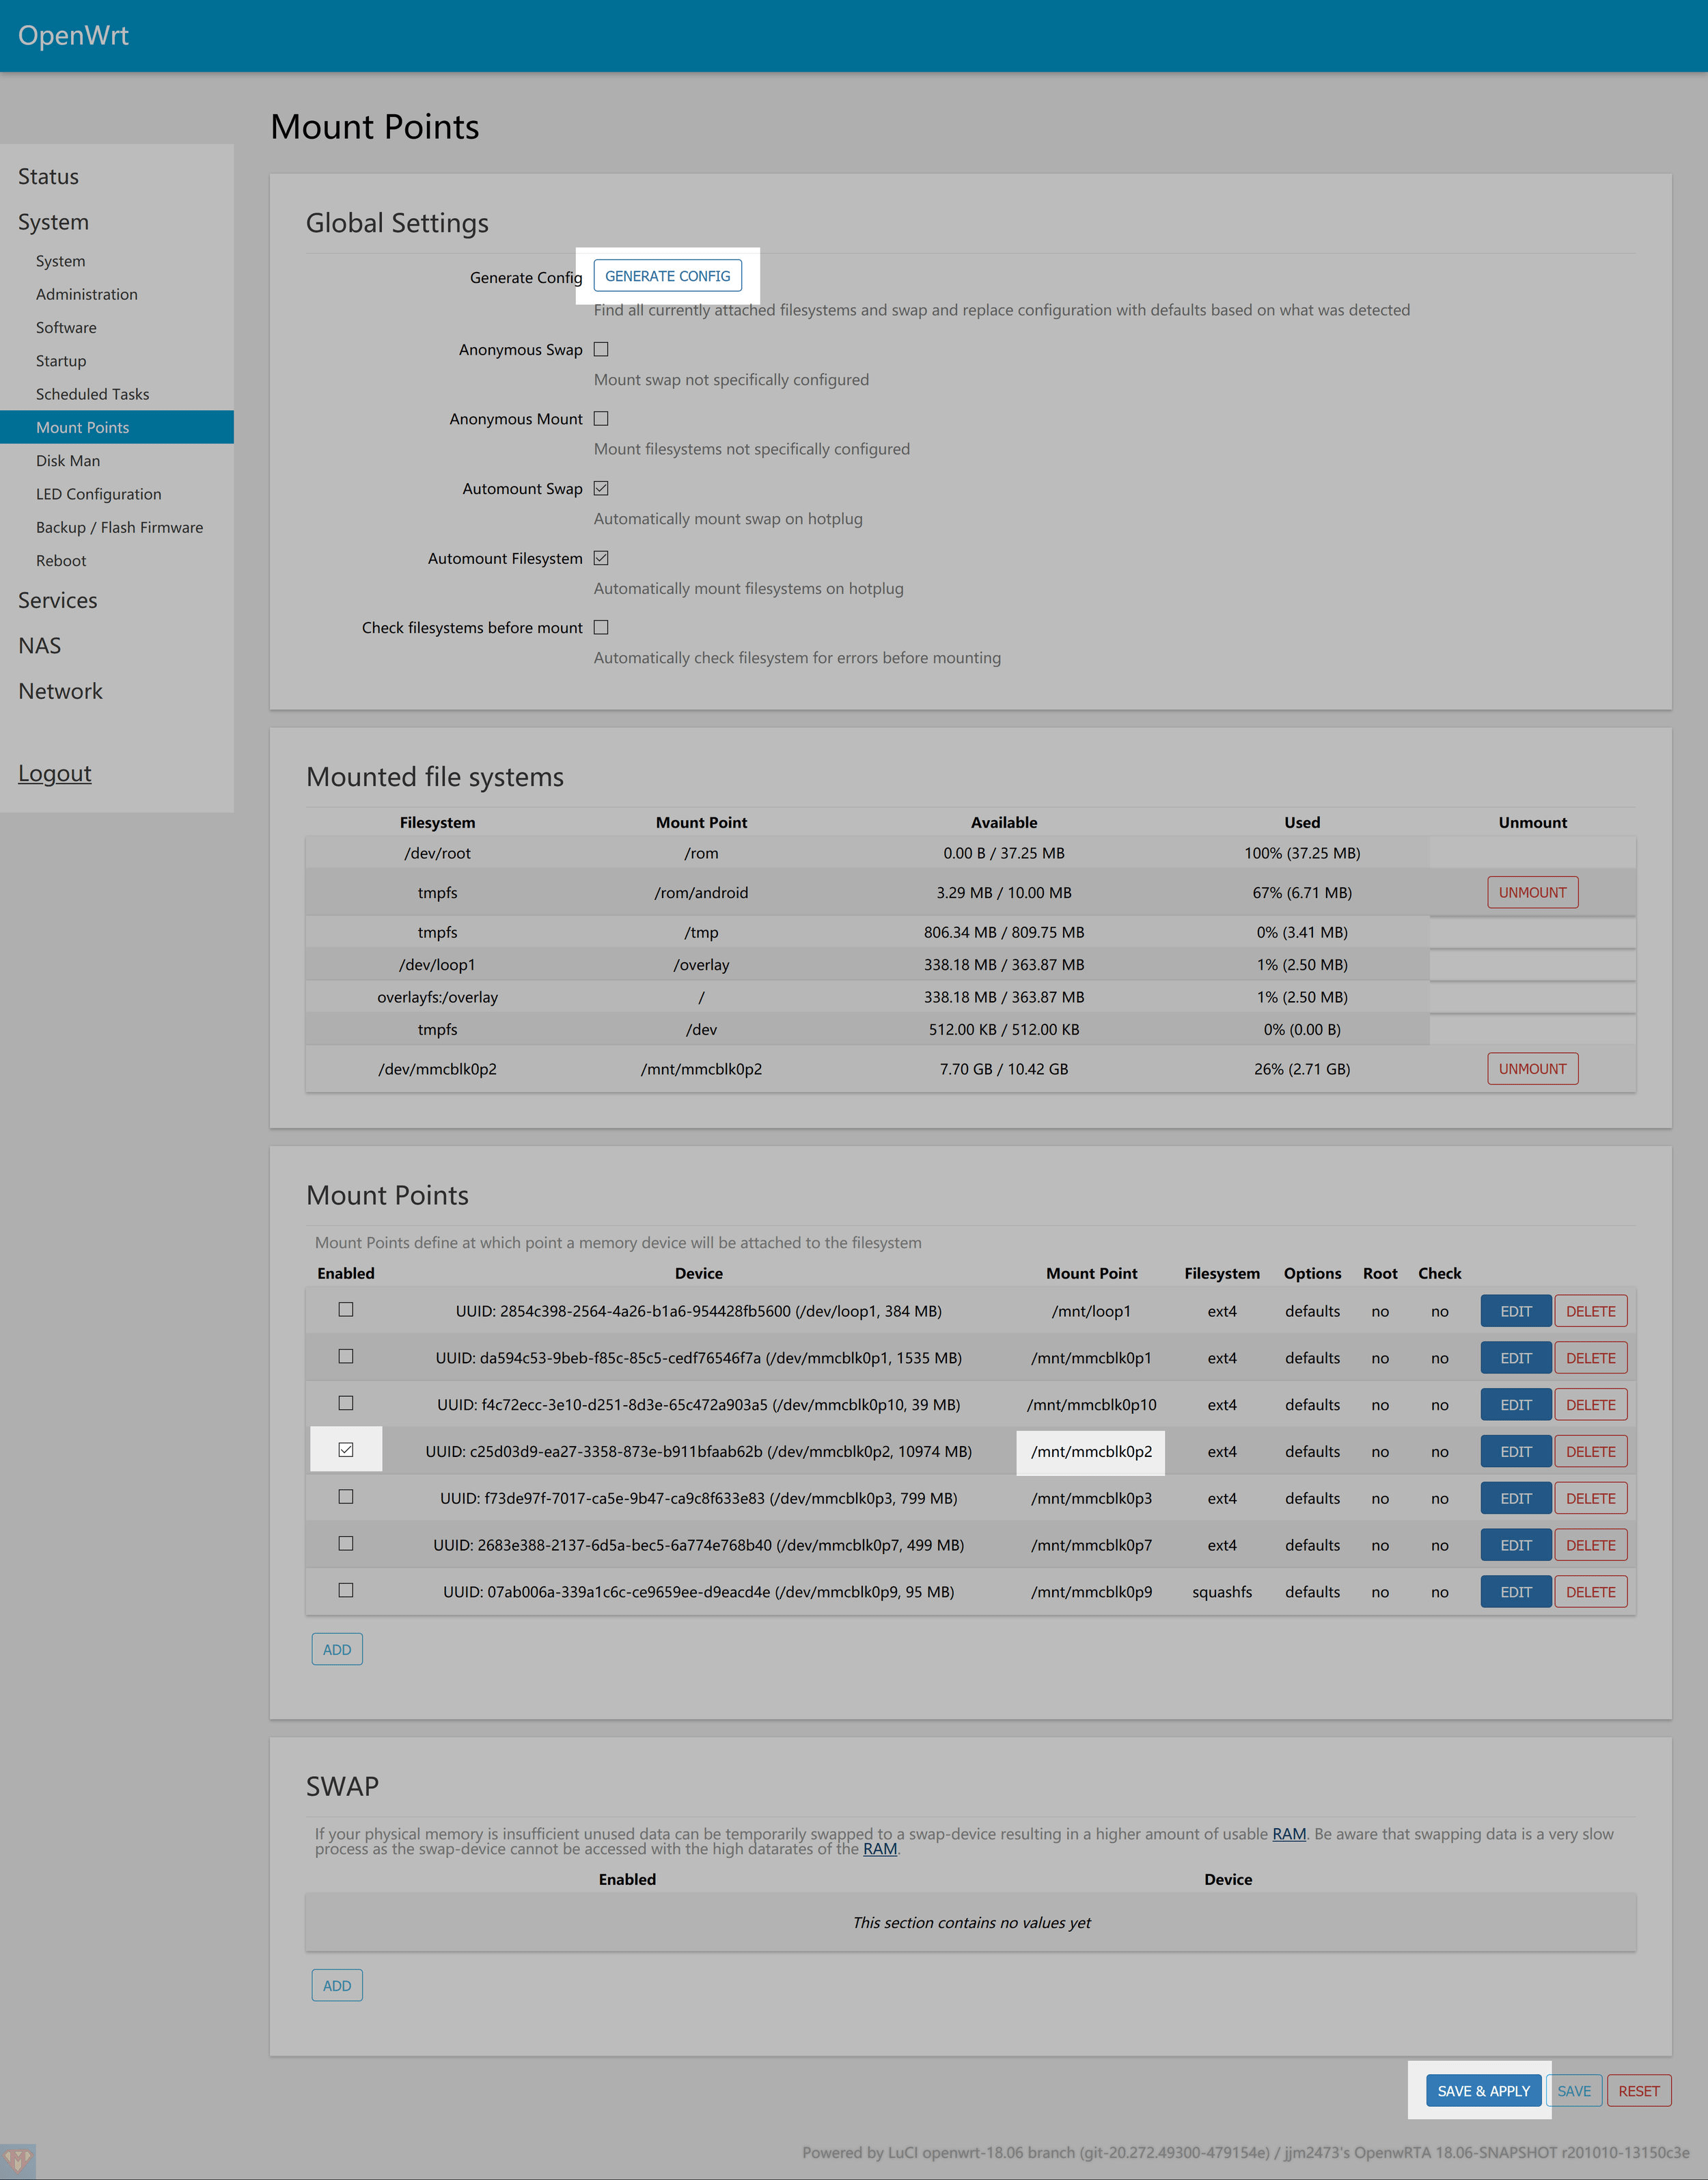Screen dimensions: 1708x2180
Task: Open the Software page
Action: (66, 328)
